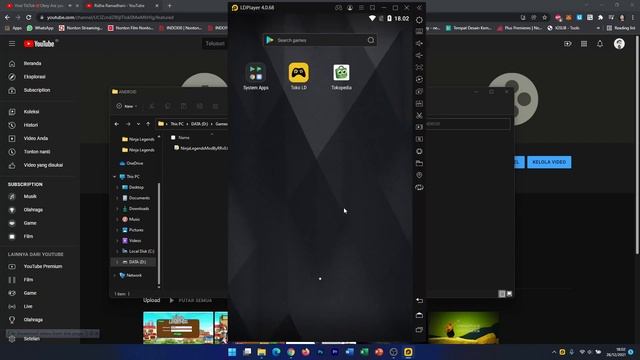Select OneDrive in File Explorer tree
Screen dimensions: 640x360
point(131,163)
